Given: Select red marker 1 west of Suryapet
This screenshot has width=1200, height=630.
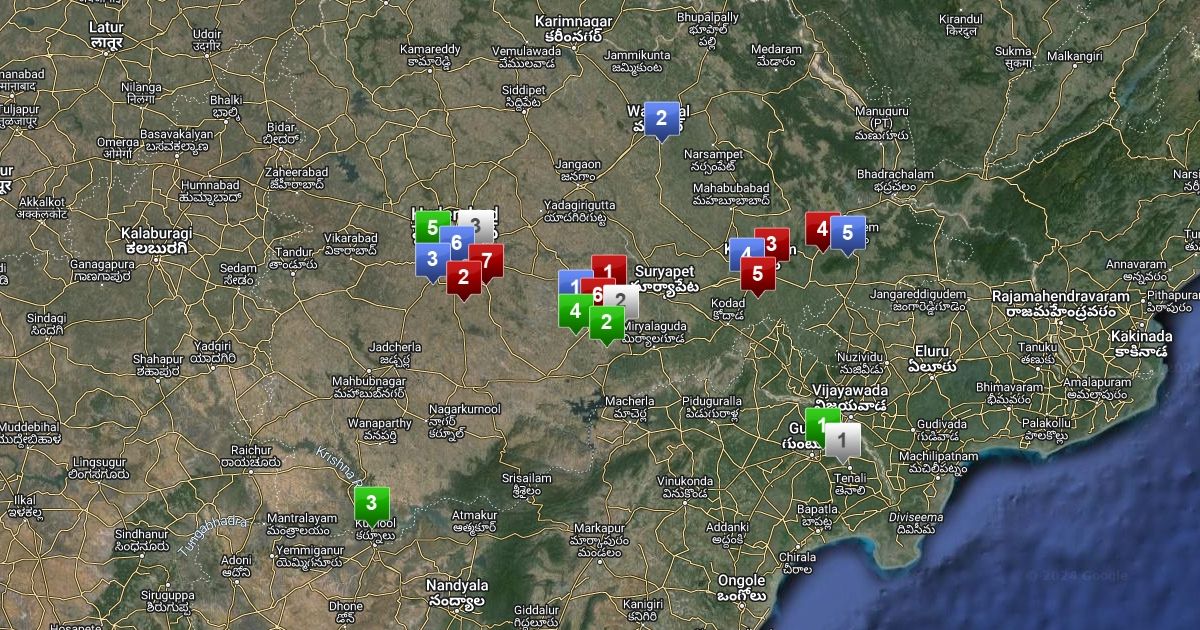Looking at the screenshot, I should coord(609,270).
